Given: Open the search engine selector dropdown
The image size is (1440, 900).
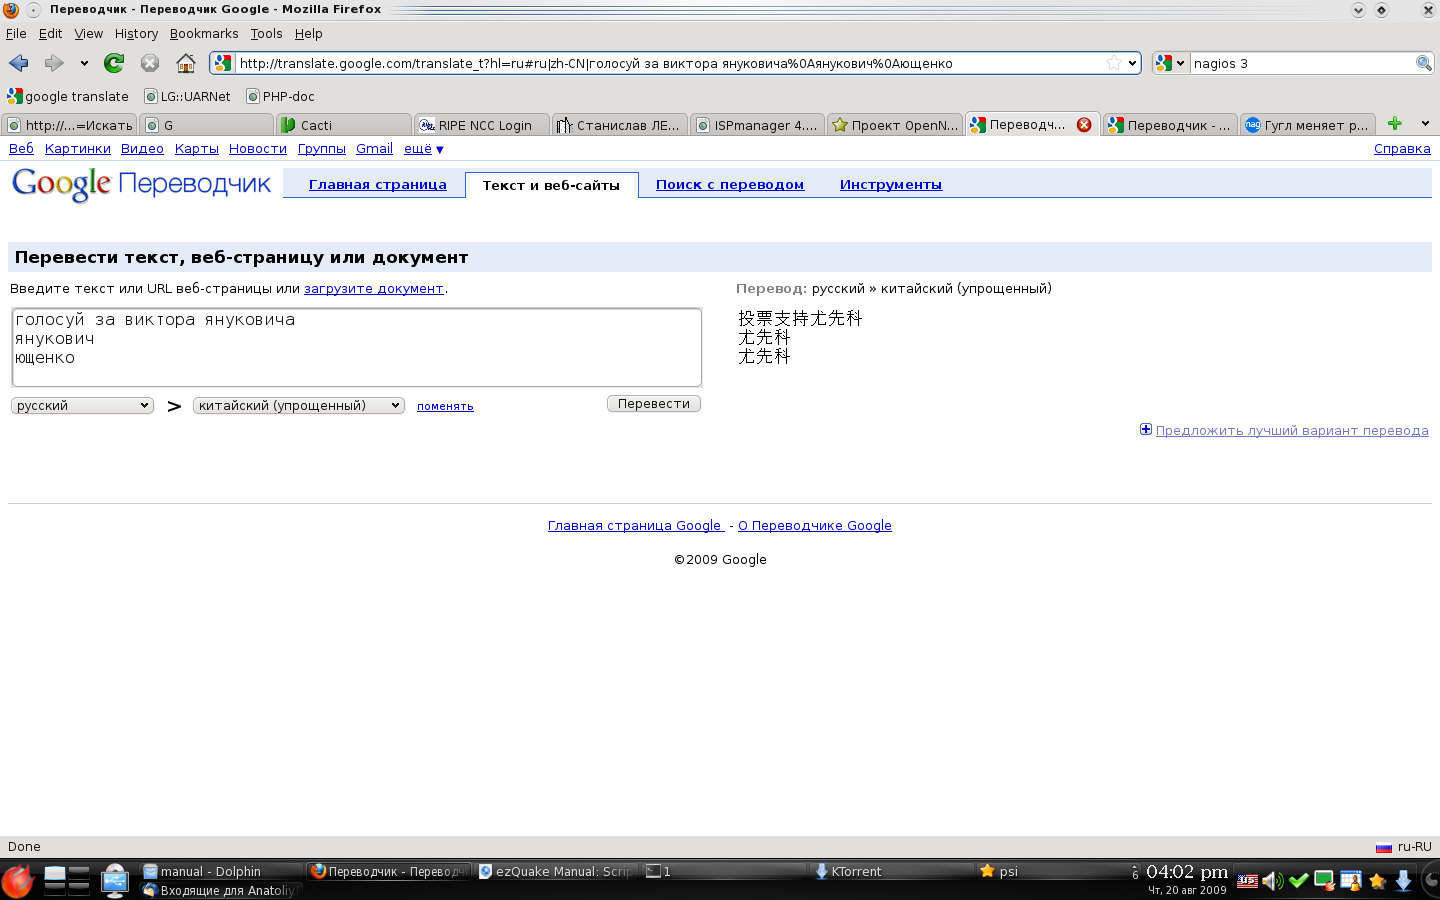Looking at the screenshot, I should [1170, 63].
